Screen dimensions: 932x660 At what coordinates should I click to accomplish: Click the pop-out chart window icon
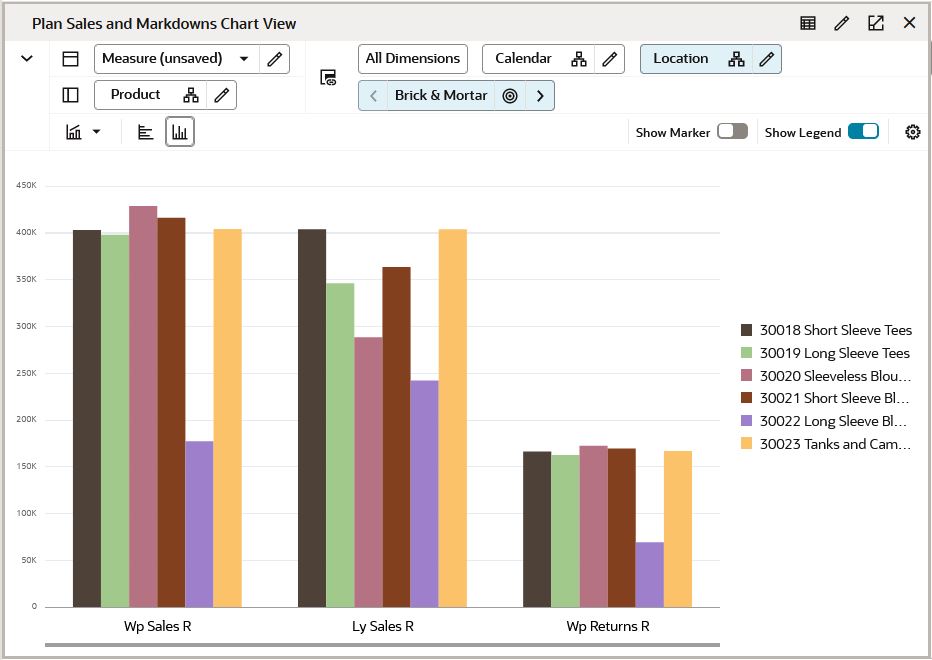pos(875,23)
